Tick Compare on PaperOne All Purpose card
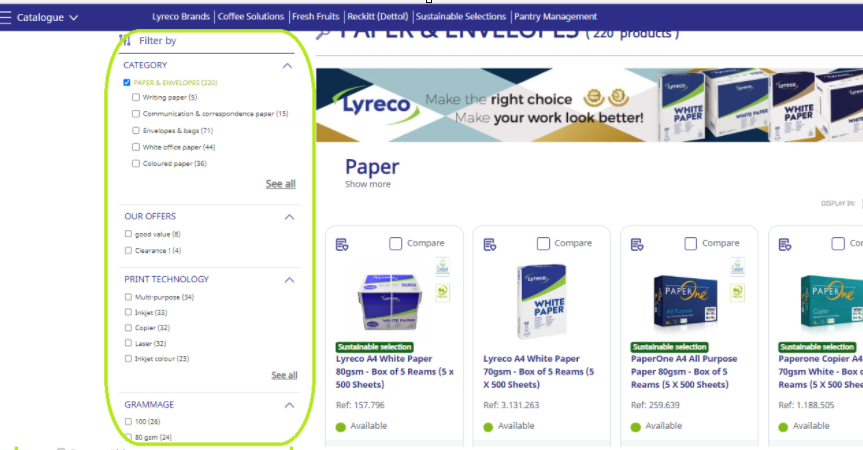The height and width of the screenshot is (450, 863). coord(690,243)
